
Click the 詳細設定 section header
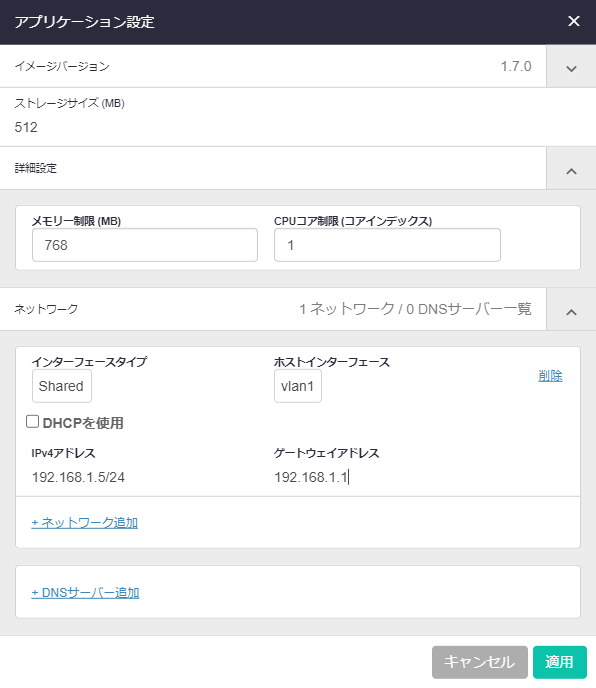[x=273, y=168]
